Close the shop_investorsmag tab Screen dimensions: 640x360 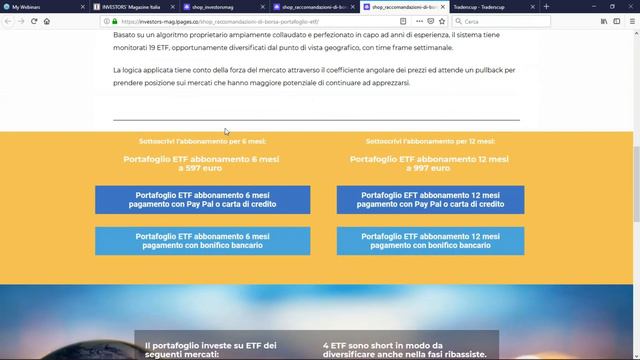262,7
